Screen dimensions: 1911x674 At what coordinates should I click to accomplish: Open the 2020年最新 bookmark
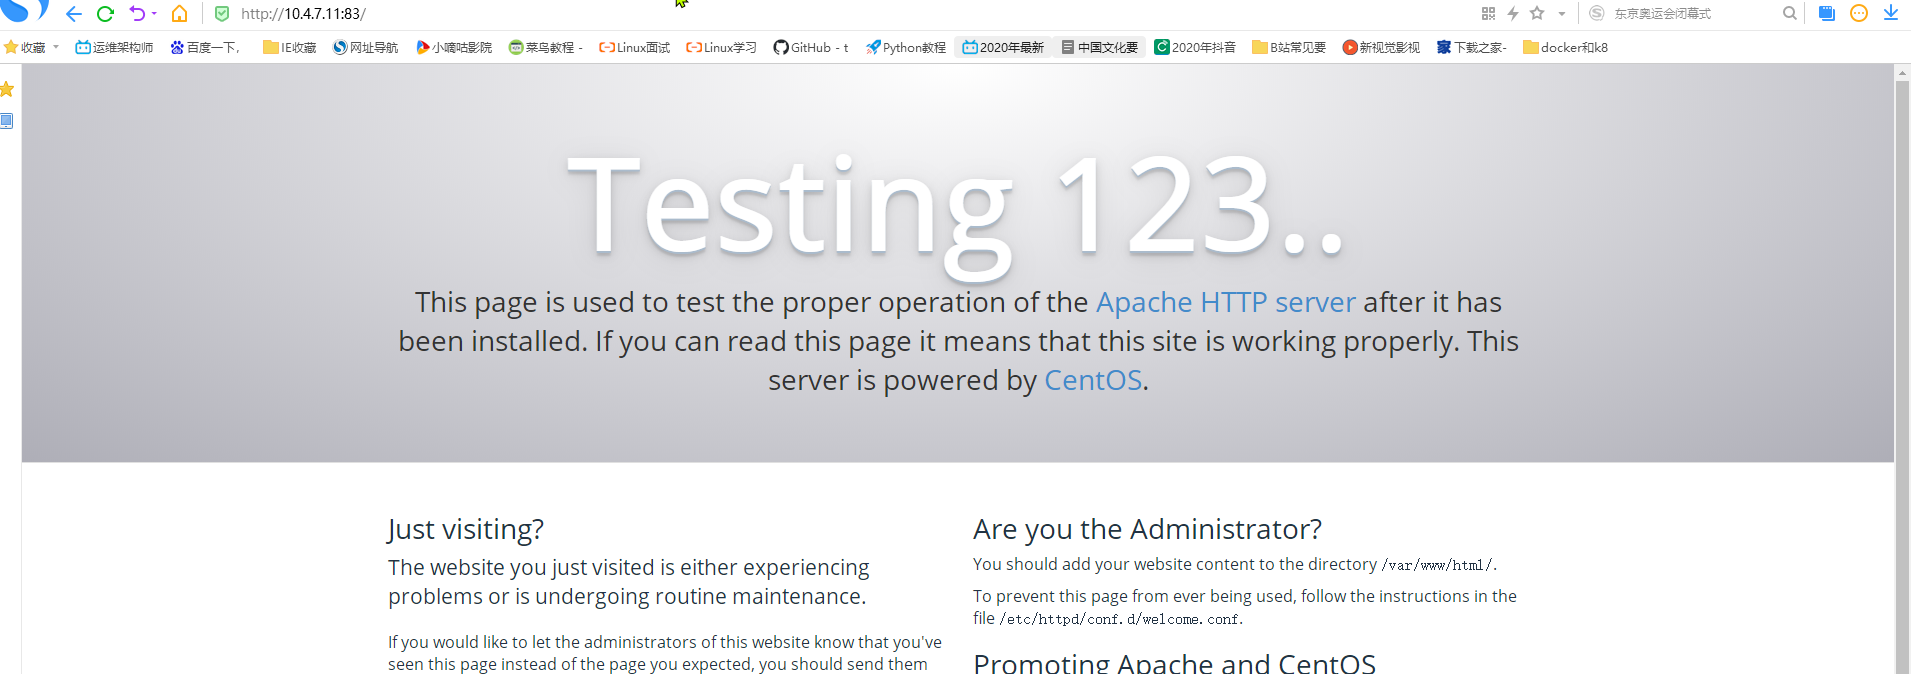pyautogui.click(x=1003, y=48)
